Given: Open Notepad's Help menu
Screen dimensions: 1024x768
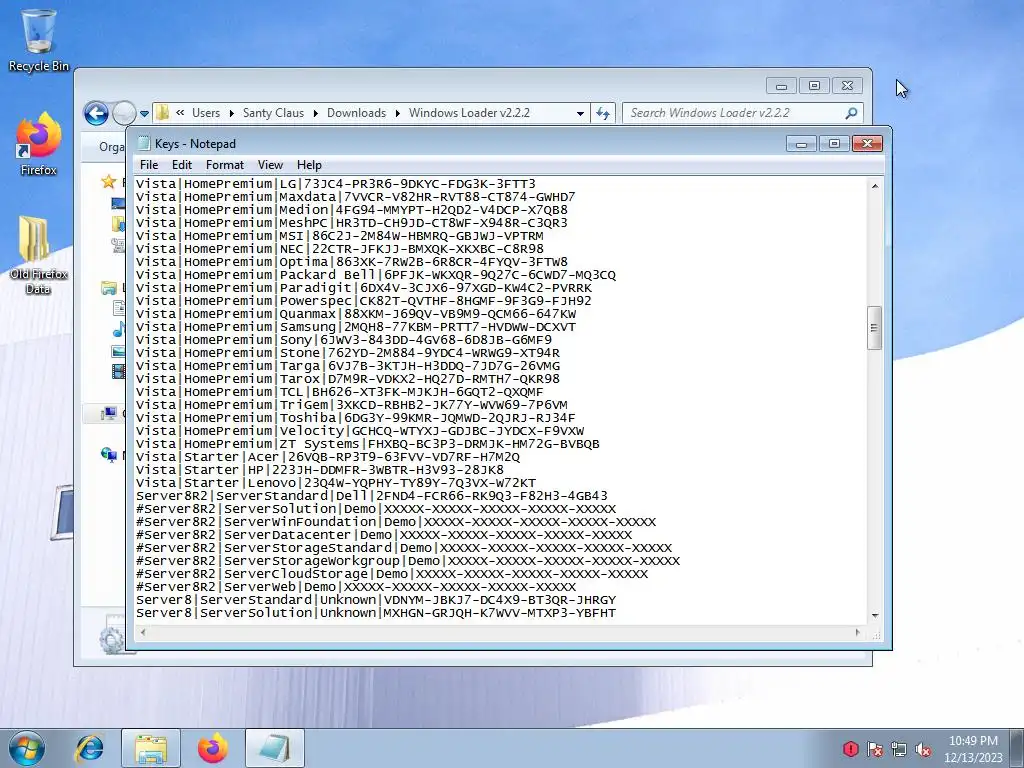Looking at the screenshot, I should (x=309, y=165).
